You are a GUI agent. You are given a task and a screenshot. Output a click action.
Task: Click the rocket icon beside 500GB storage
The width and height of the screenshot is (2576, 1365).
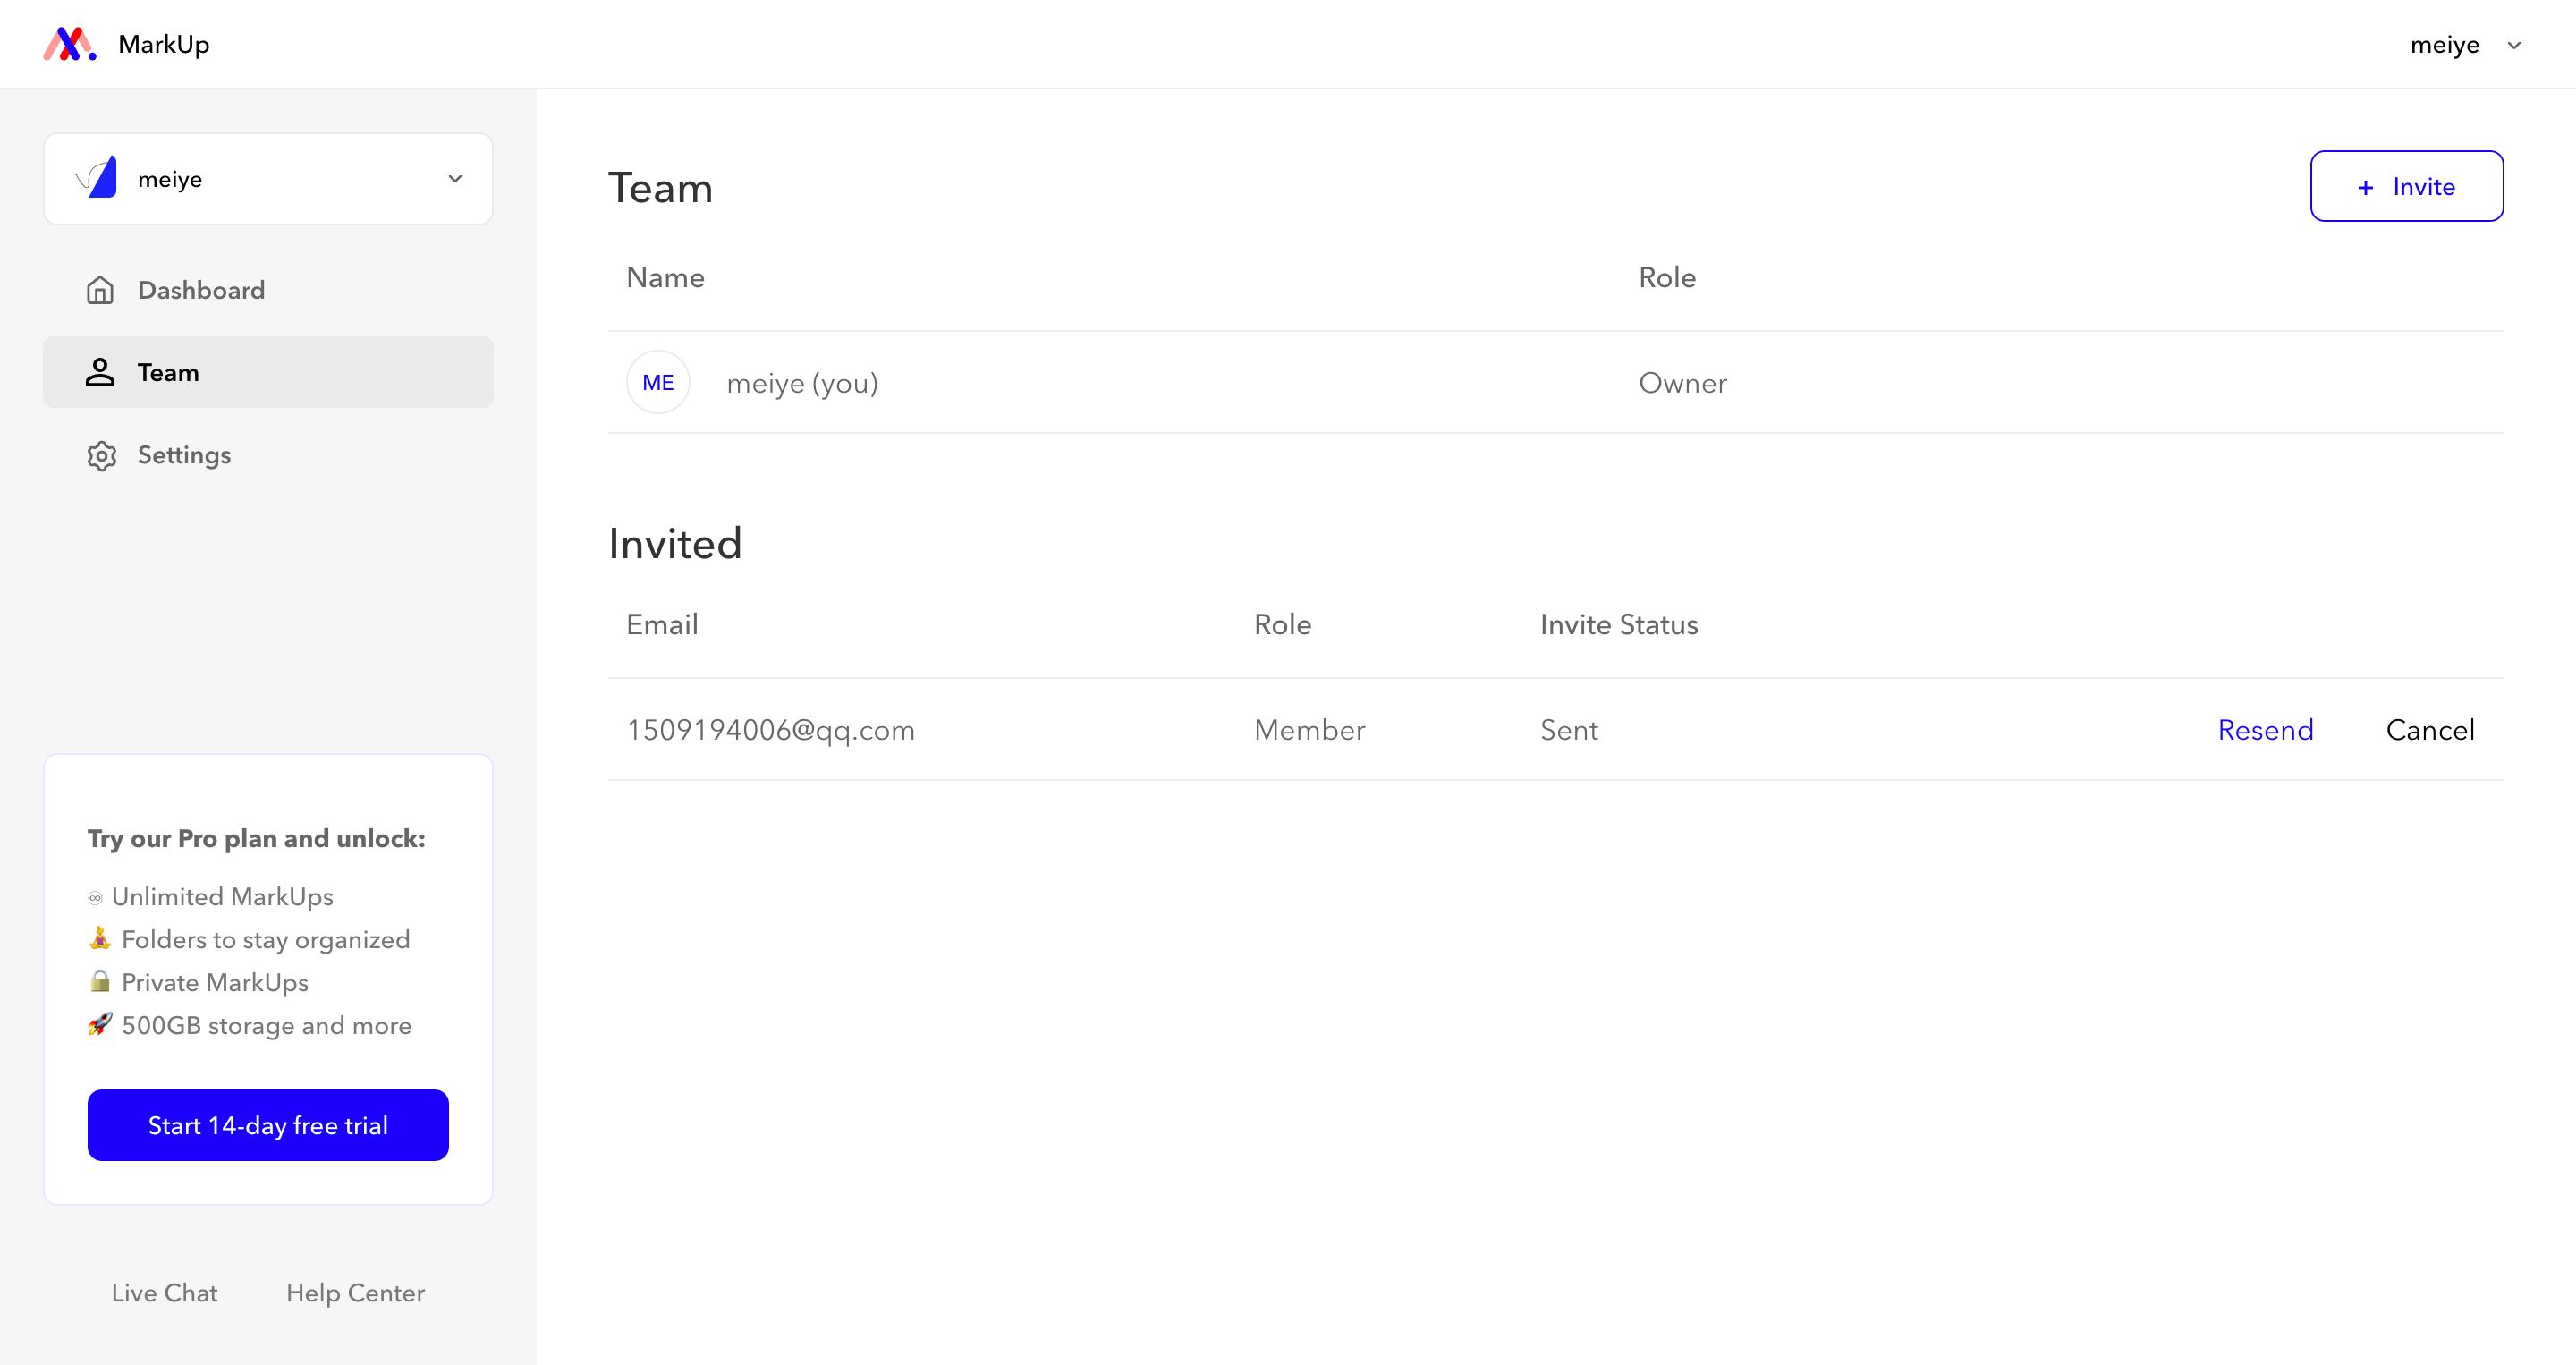point(100,1024)
